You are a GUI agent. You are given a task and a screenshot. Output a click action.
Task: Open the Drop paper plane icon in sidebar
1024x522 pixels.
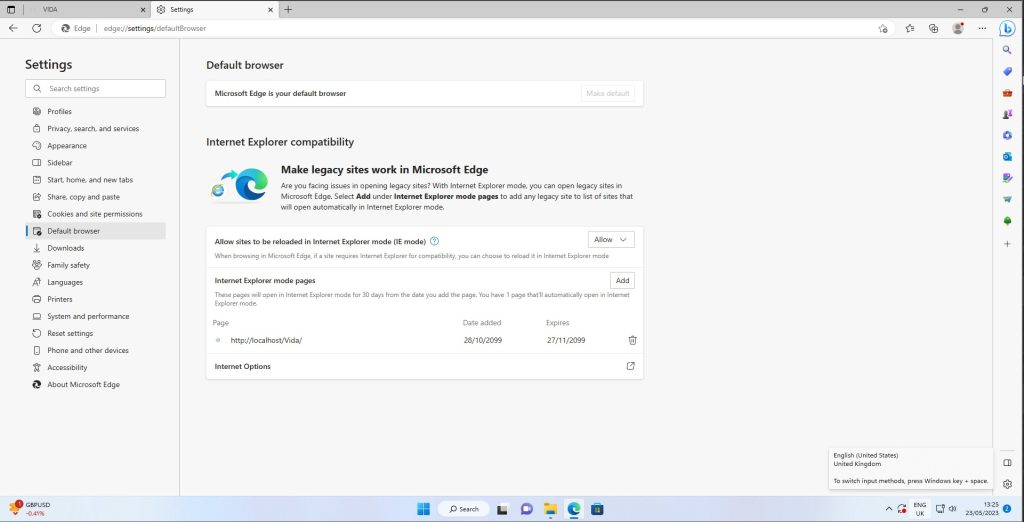[1007, 199]
